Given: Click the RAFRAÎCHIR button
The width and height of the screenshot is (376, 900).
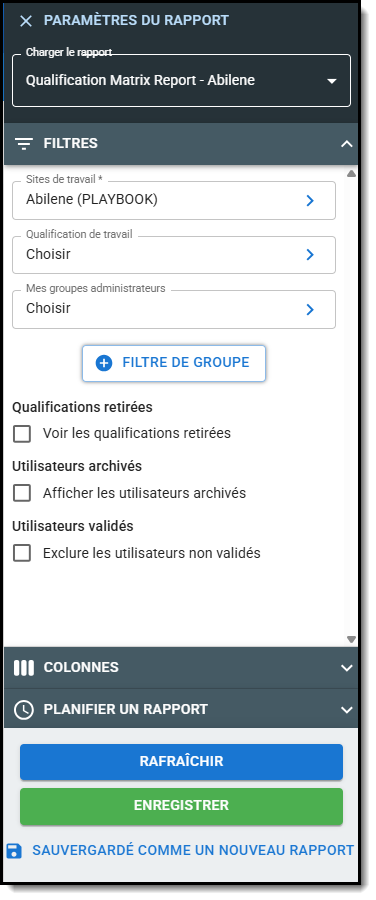Looking at the screenshot, I should coord(181,762).
